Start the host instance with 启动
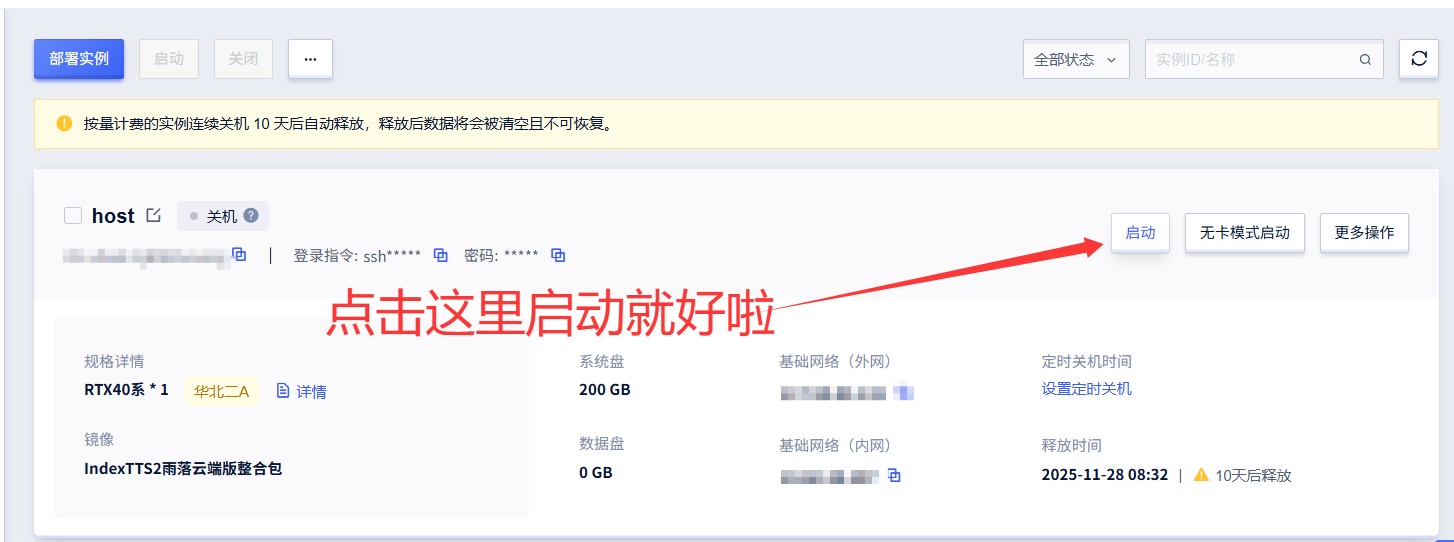 [1140, 233]
